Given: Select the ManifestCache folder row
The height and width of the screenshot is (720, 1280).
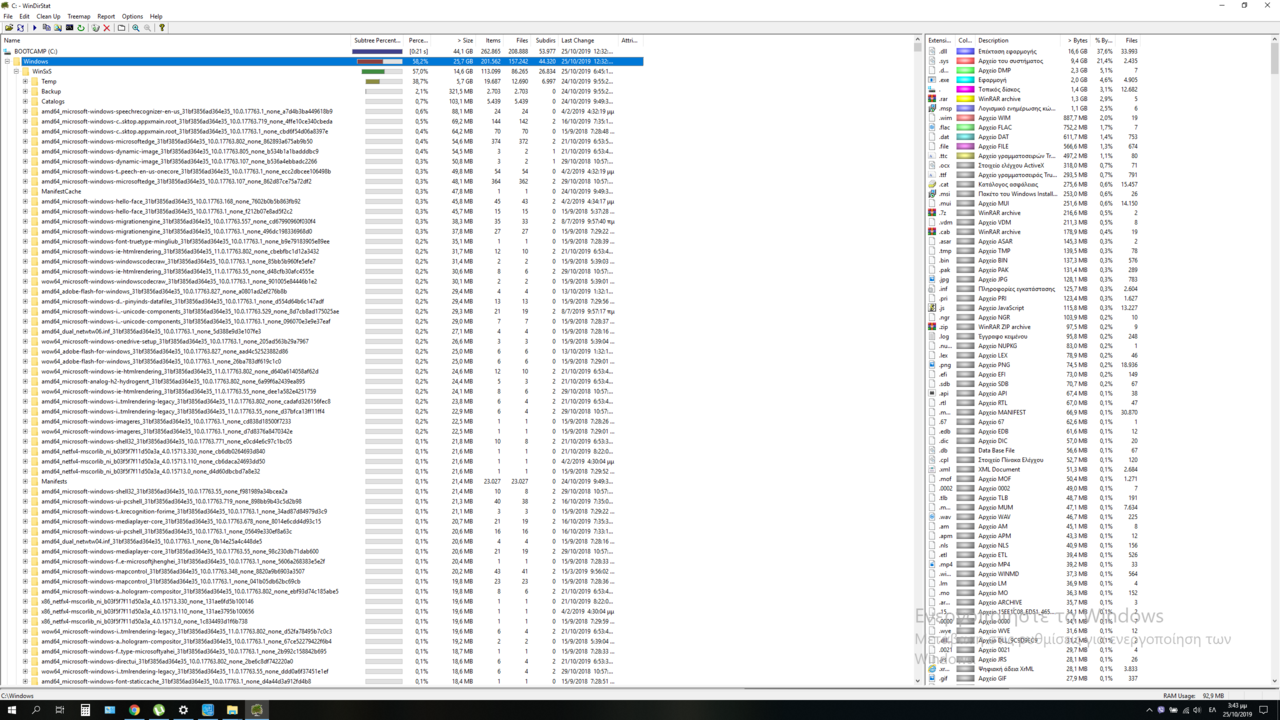Looking at the screenshot, I should point(61,191).
